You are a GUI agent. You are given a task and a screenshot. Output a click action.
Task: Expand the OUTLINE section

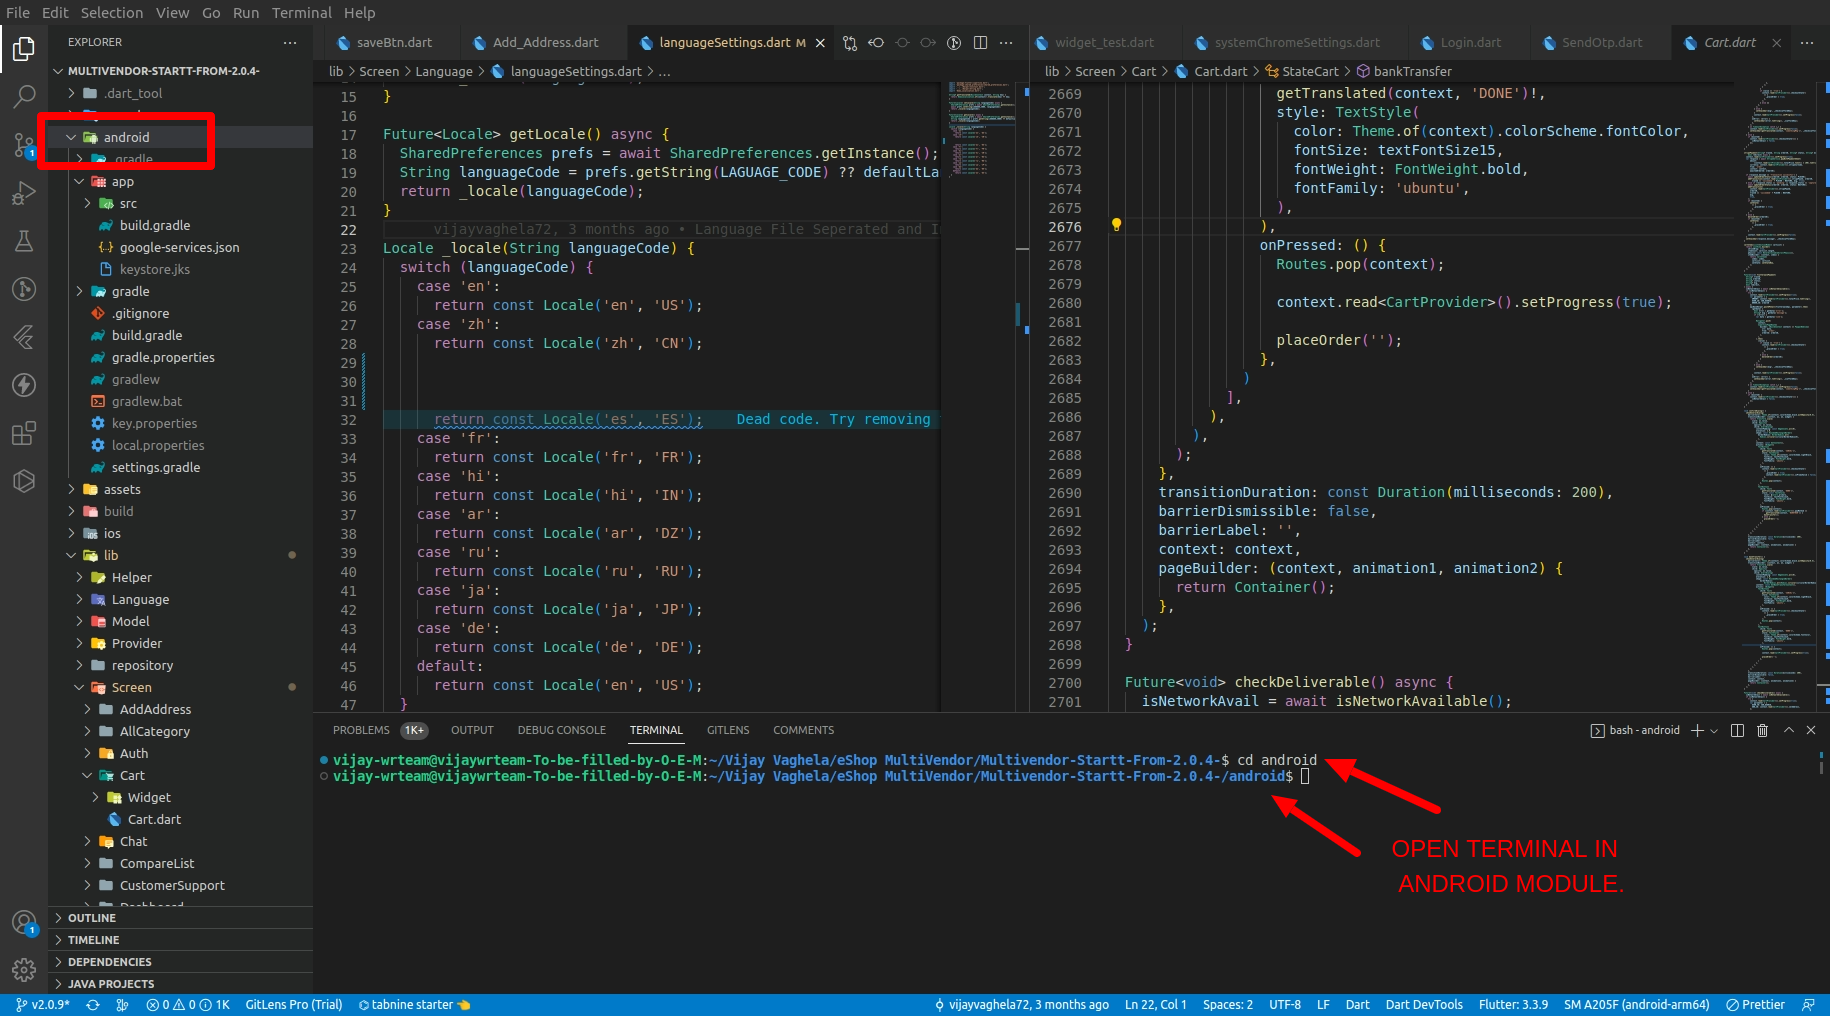[x=92, y=918]
